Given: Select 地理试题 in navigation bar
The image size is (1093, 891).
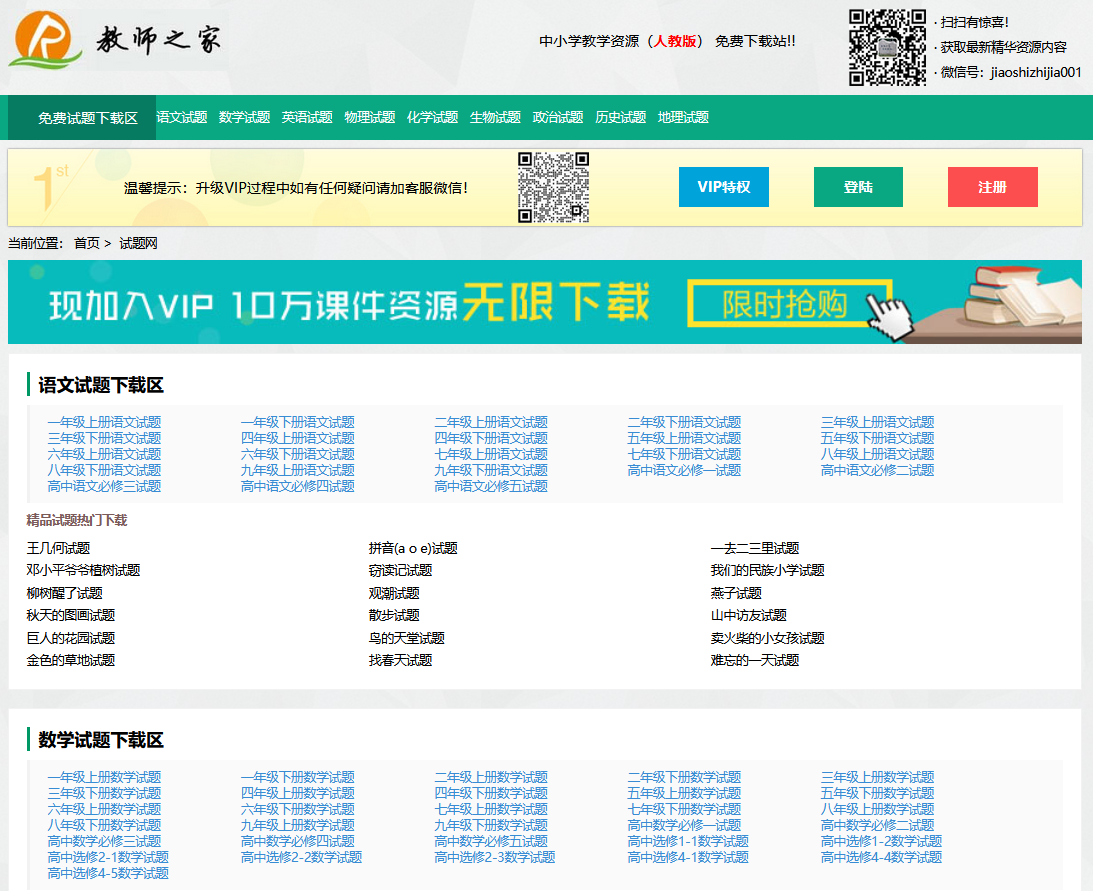Looking at the screenshot, I should point(684,117).
